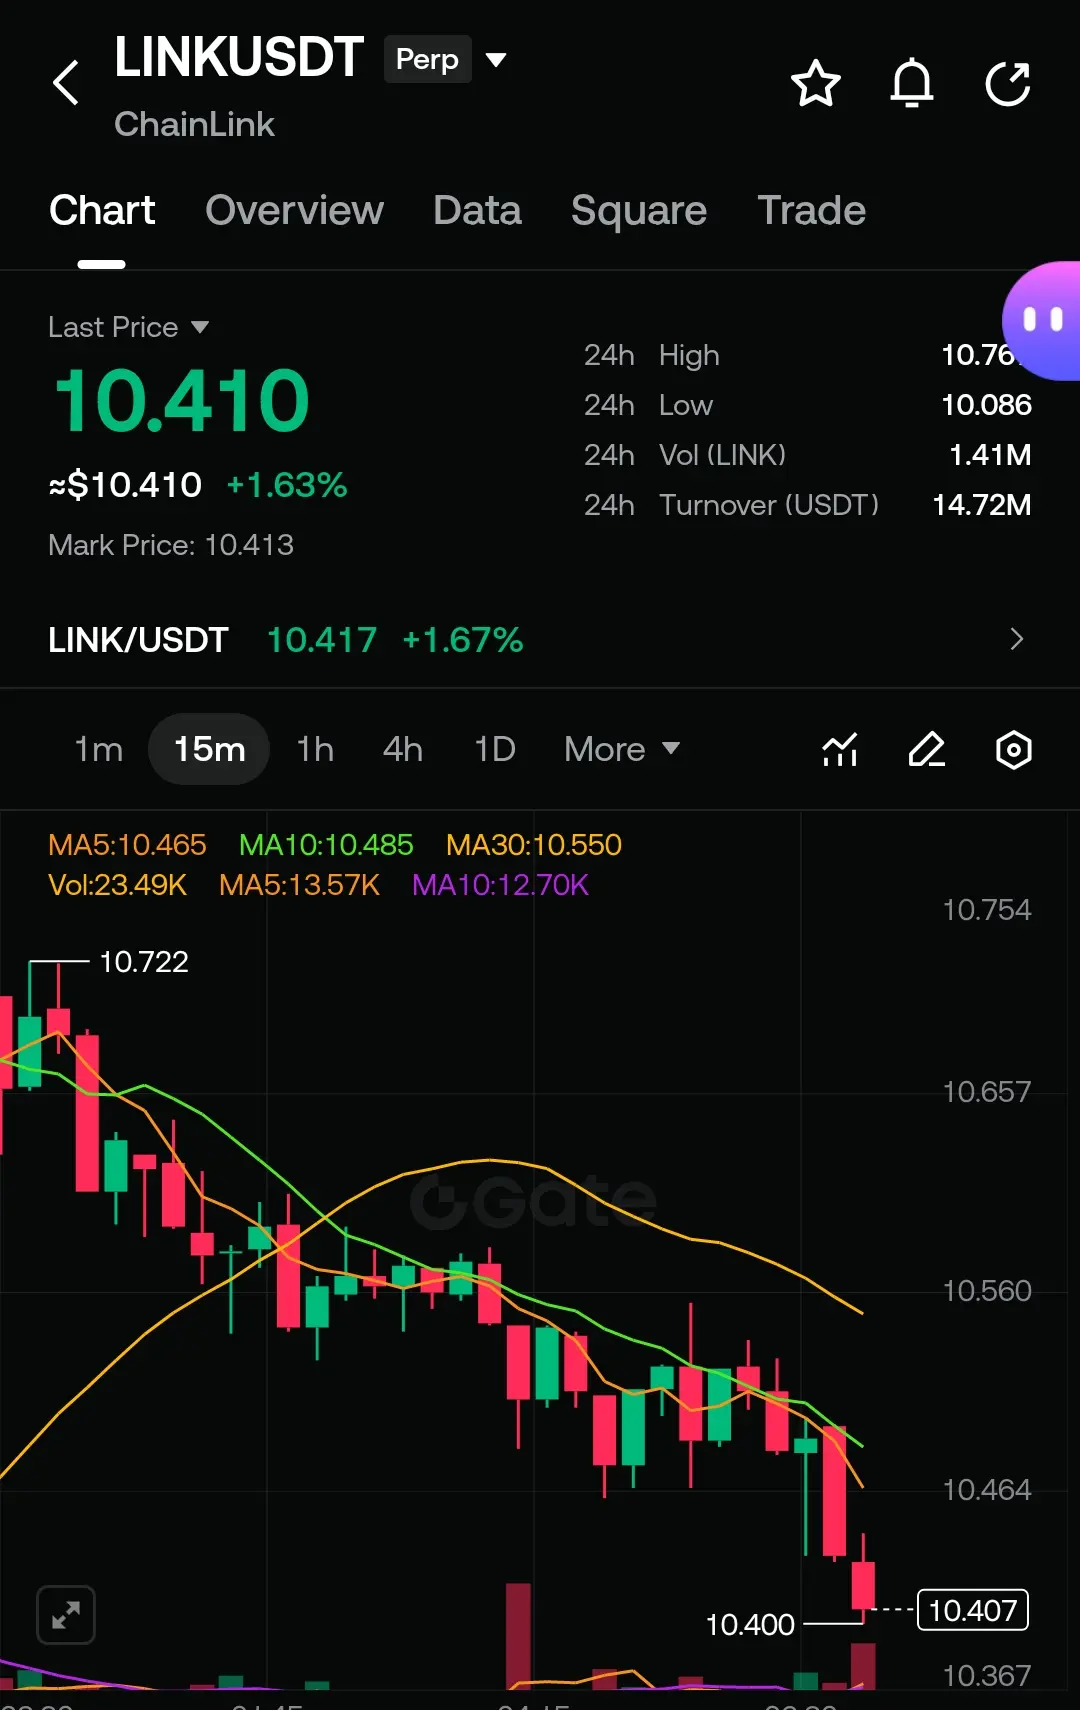Select the drawing pencil tool icon
The width and height of the screenshot is (1080, 1710).
click(927, 749)
